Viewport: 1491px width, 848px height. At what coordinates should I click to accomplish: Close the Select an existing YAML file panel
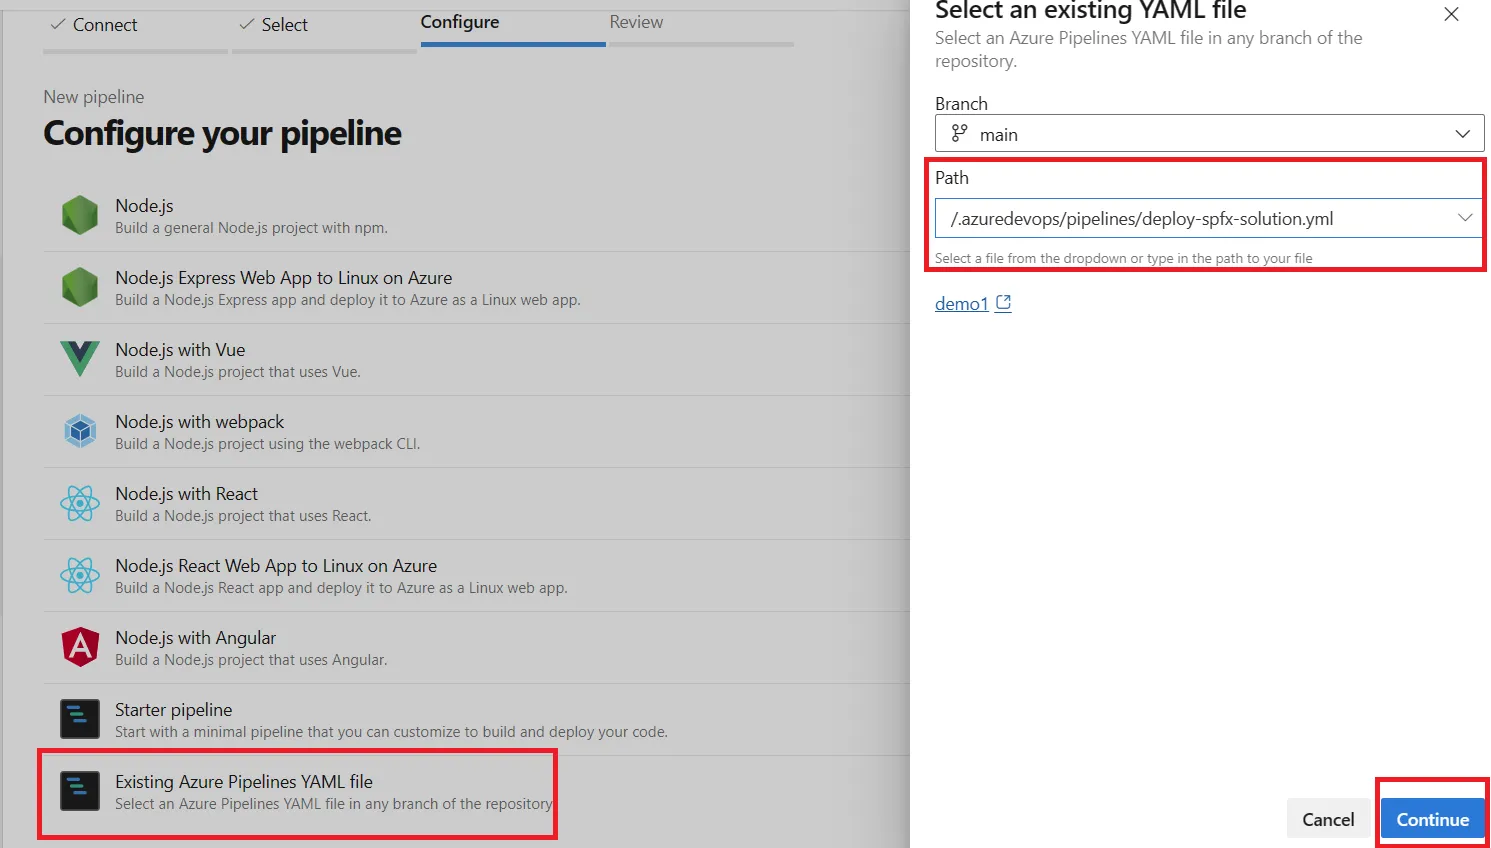1451,14
